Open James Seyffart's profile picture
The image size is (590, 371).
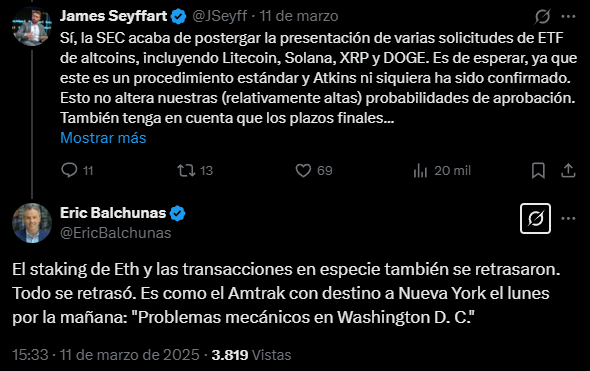[32, 27]
